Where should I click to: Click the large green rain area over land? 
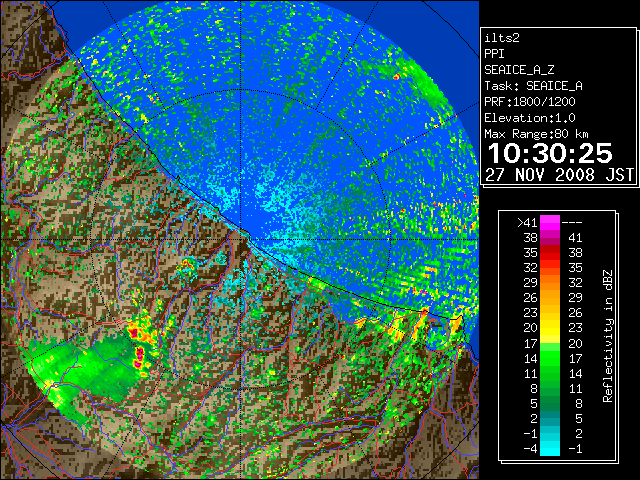click(x=88, y=369)
